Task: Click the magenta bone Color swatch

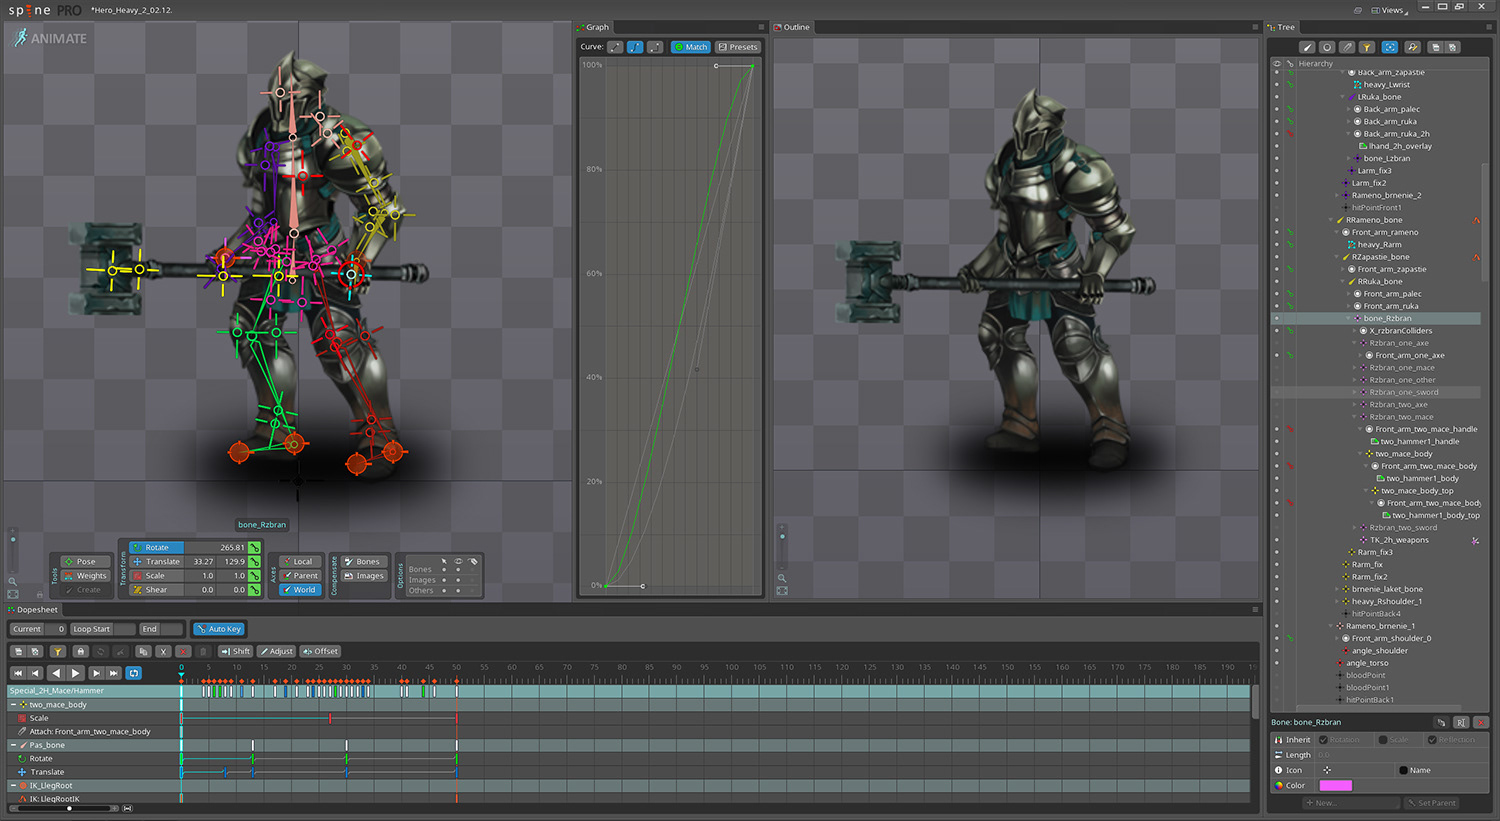Action: [1336, 785]
